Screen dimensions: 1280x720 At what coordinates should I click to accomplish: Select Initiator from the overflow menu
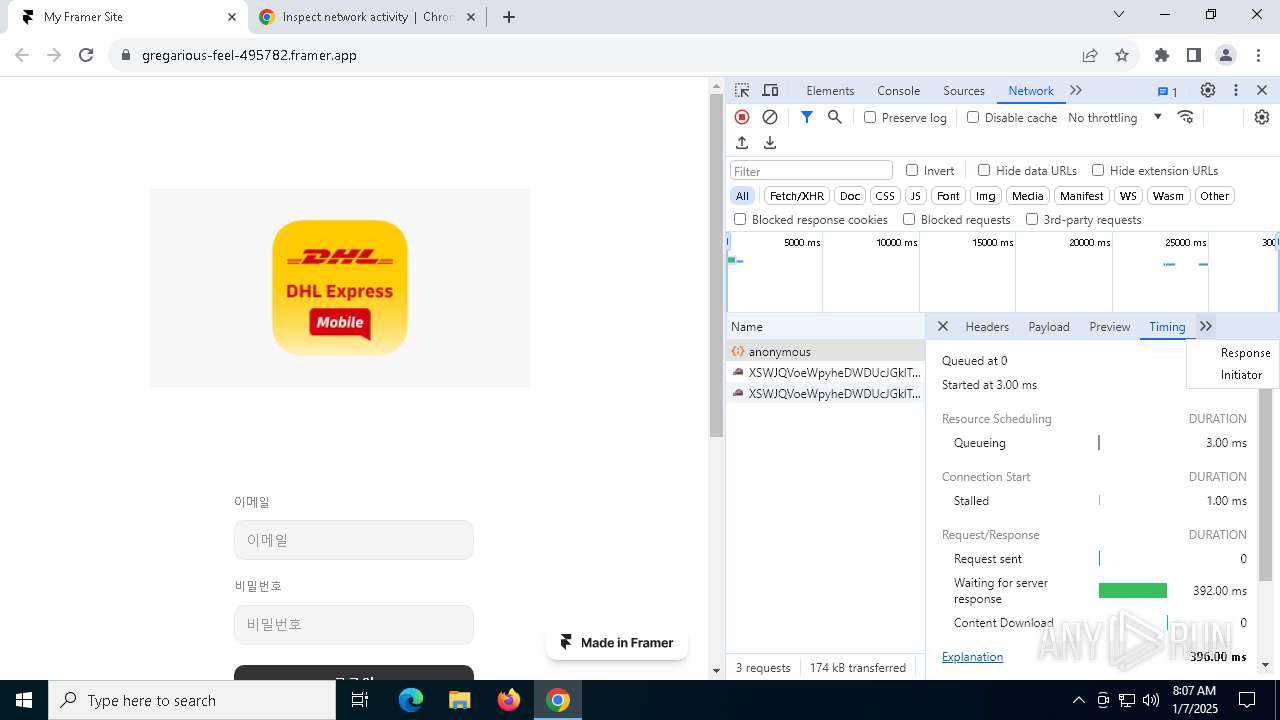1233,375
